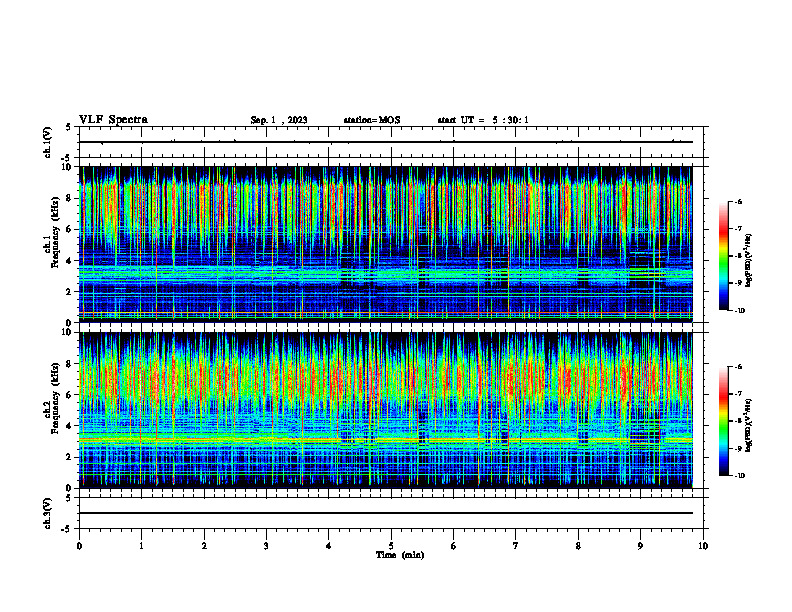Click the time axis tick label "9"
This screenshot has height=612, width=792.
[640, 546]
